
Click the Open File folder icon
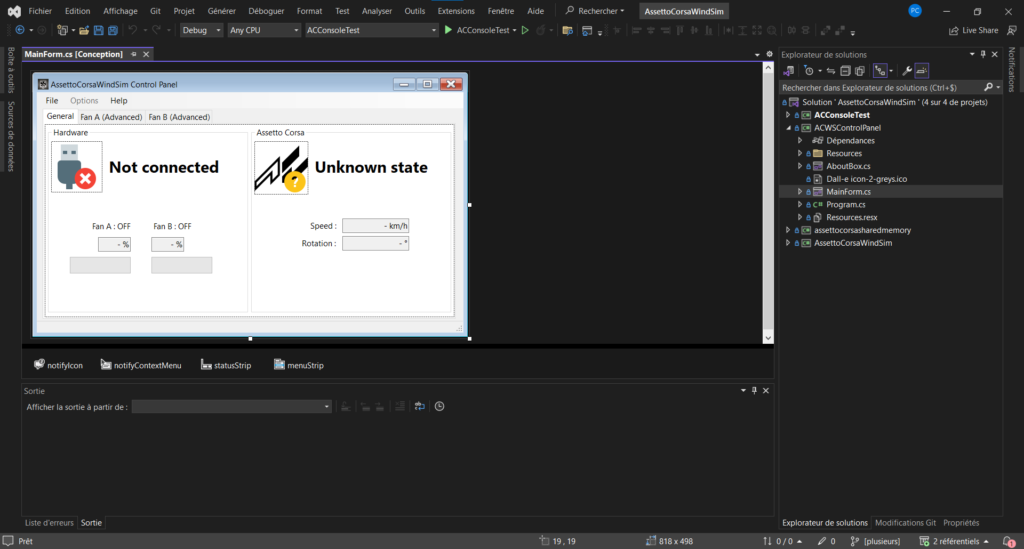point(84,30)
